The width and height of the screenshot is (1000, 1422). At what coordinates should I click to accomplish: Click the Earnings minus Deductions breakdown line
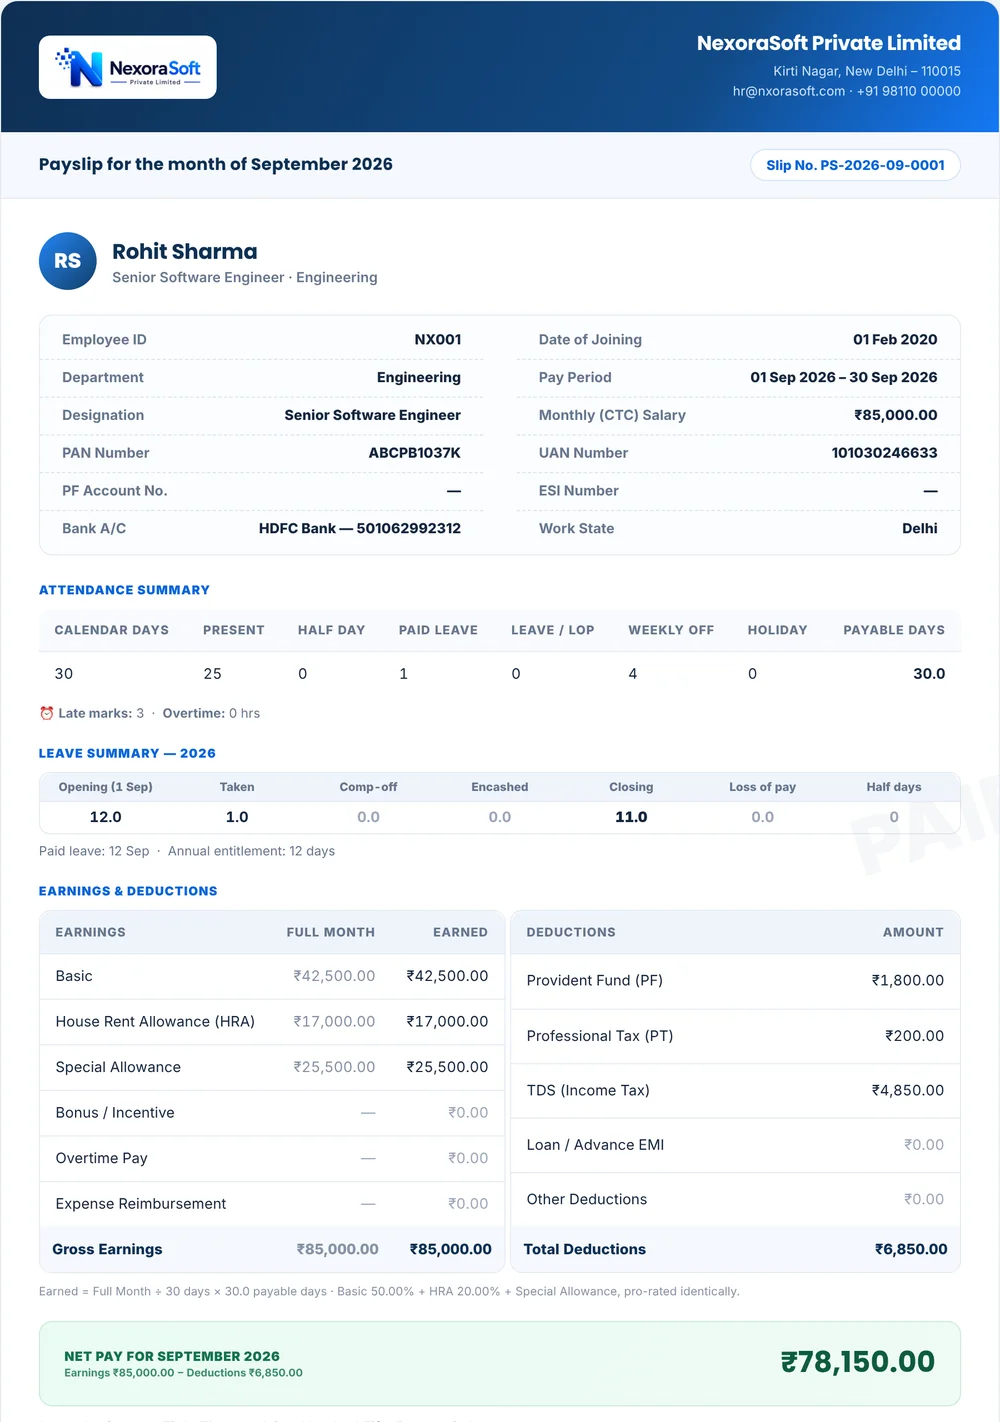tap(183, 1373)
